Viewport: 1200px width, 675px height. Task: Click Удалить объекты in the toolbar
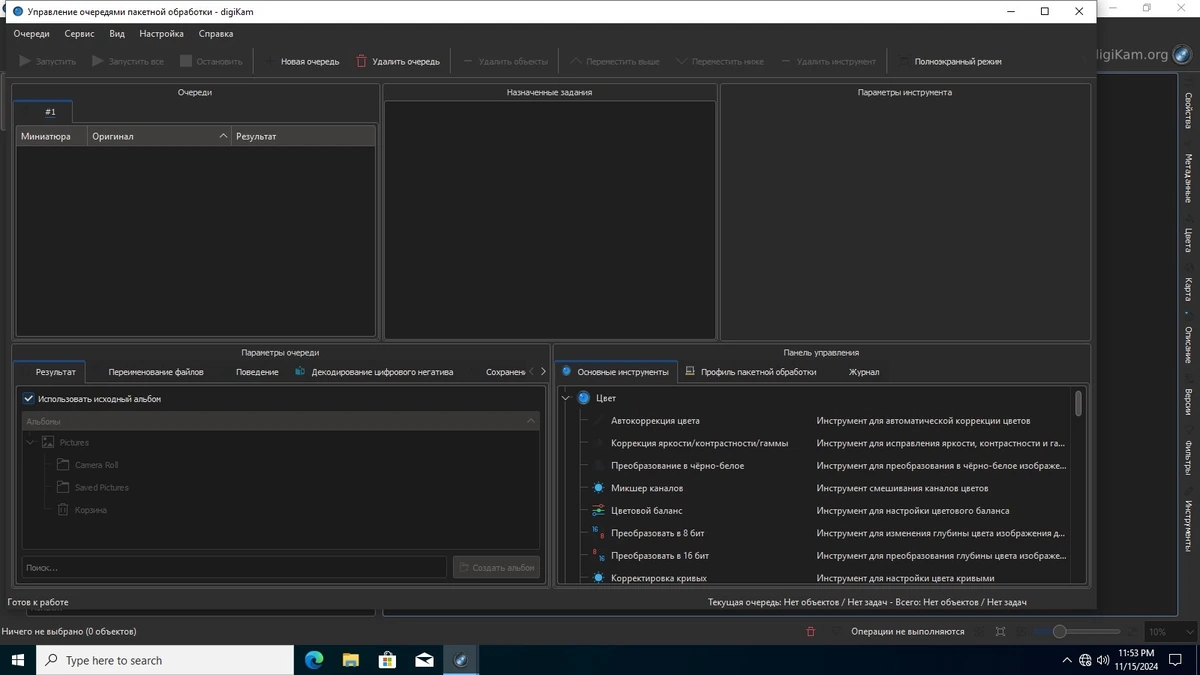point(505,61)
